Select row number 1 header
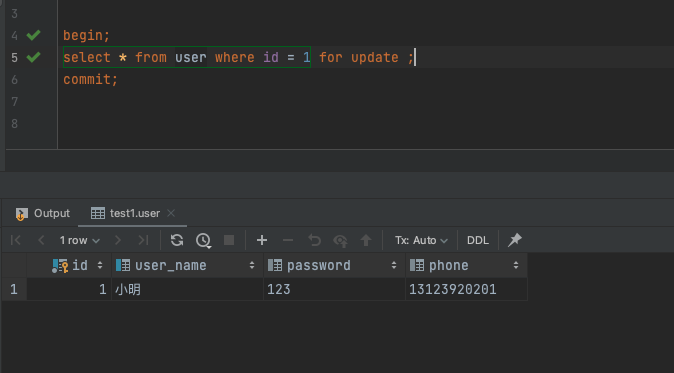 (14, 289)
